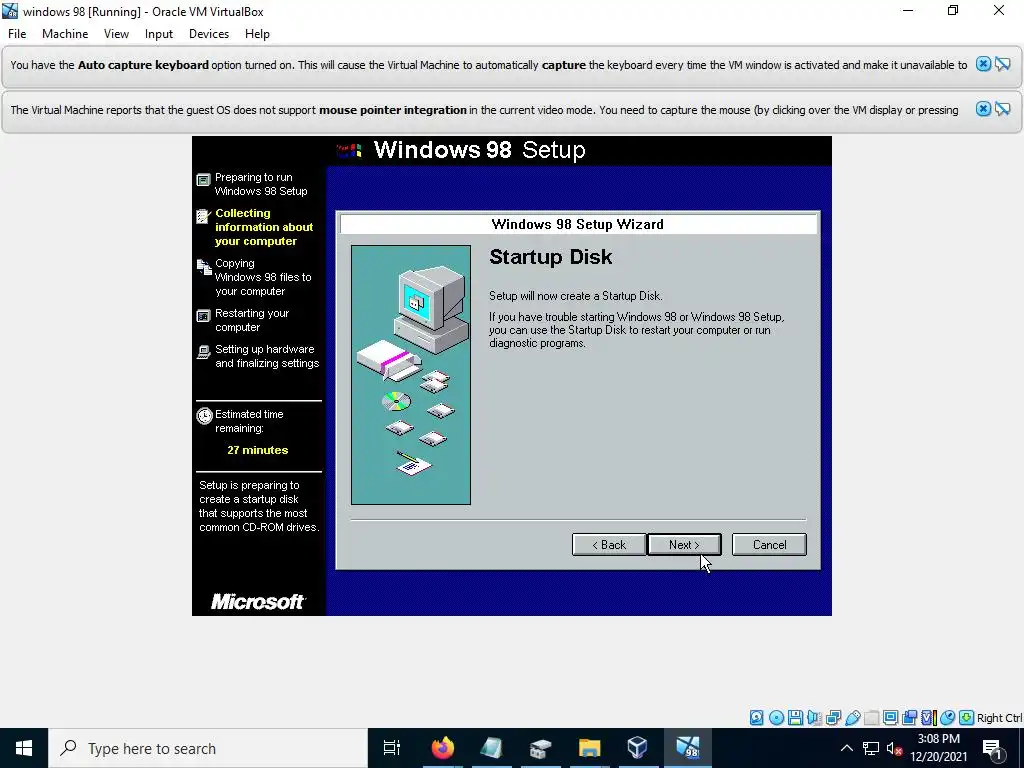Click the computer and disks illustration
This screenshot has width=1024, height=768.
click(x=411, y=375)
